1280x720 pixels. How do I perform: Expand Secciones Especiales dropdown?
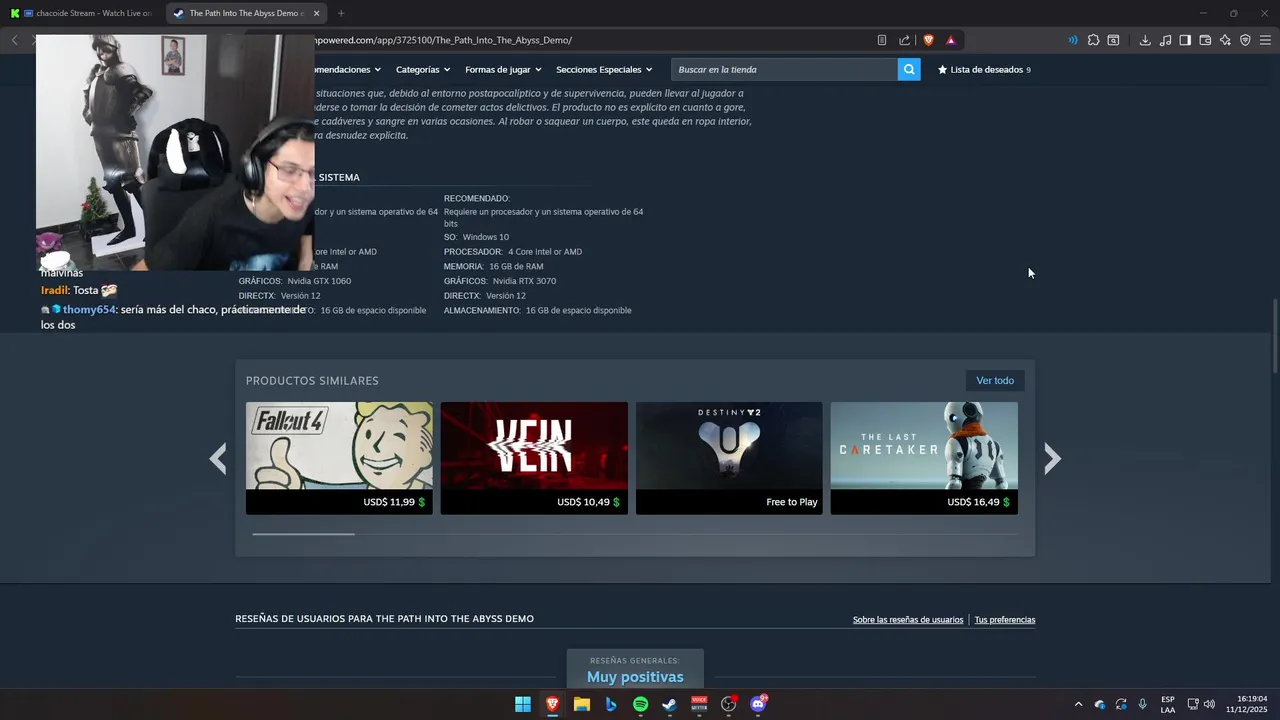click(604, 70)
